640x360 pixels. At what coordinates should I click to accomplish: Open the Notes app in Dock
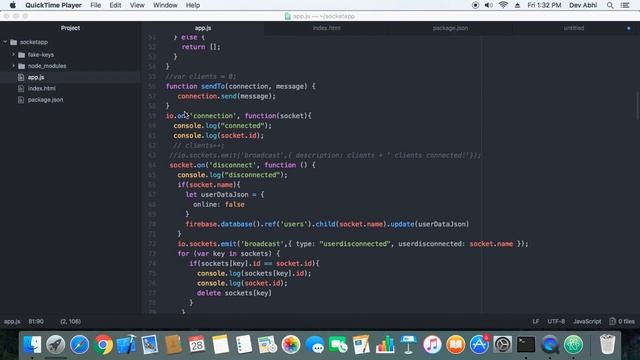(x=220, y=345)
